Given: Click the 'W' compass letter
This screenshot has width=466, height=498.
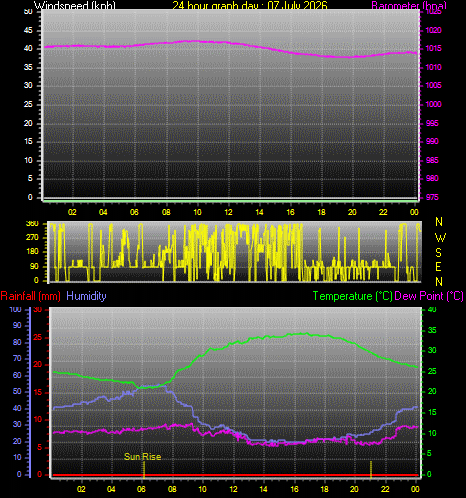Looking at the screenshot, I should 441,238.
